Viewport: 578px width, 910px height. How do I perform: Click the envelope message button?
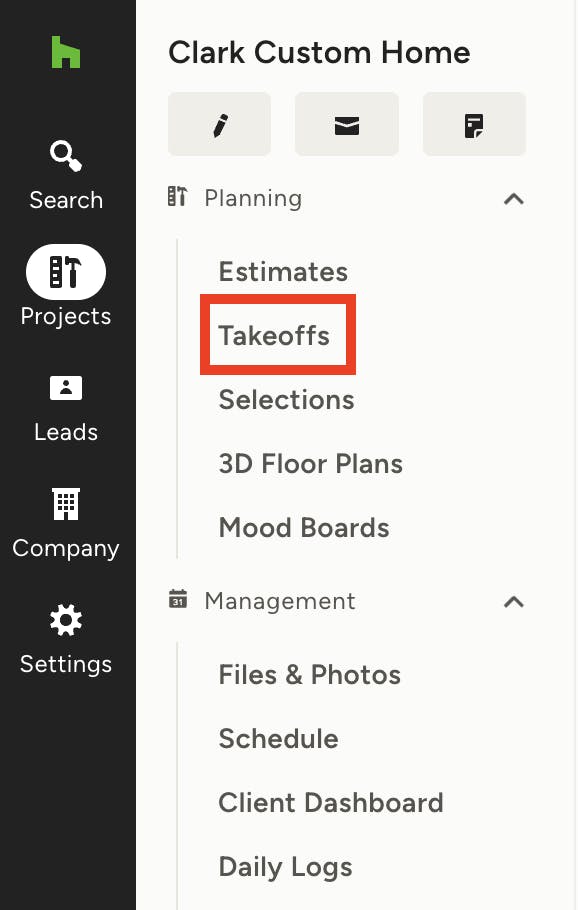347,124
